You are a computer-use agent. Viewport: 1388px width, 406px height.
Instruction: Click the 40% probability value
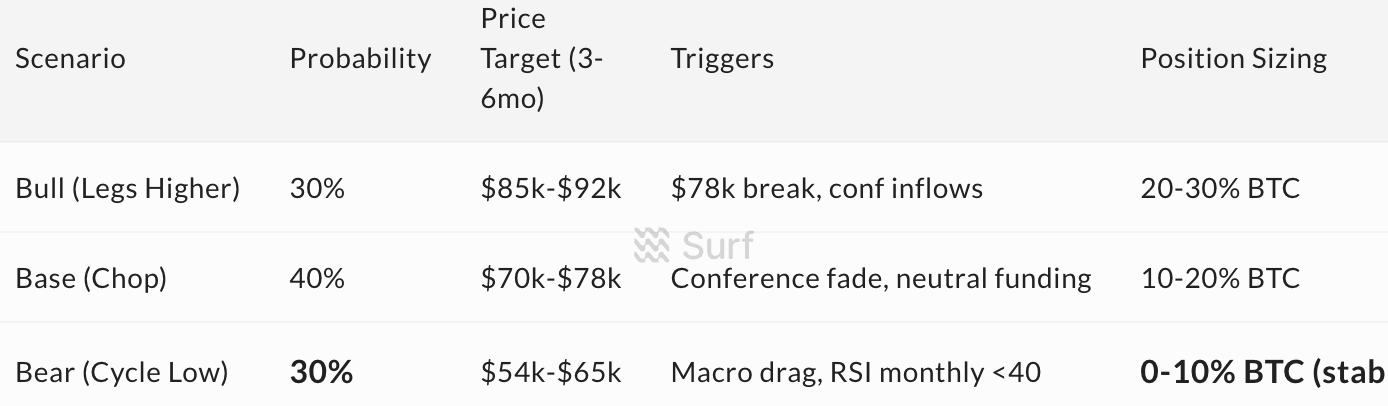pos(317,278)
